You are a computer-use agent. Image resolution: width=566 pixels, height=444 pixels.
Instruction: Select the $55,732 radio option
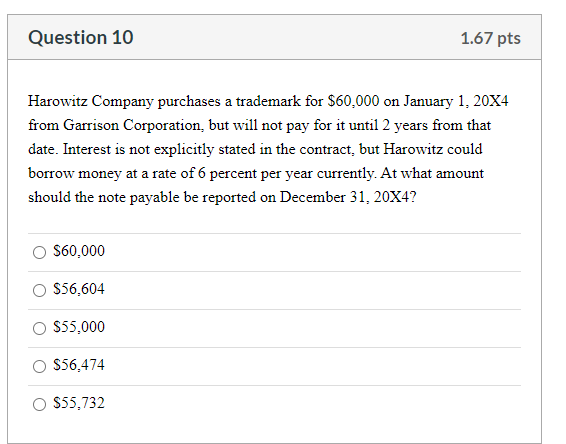[39, 404]
